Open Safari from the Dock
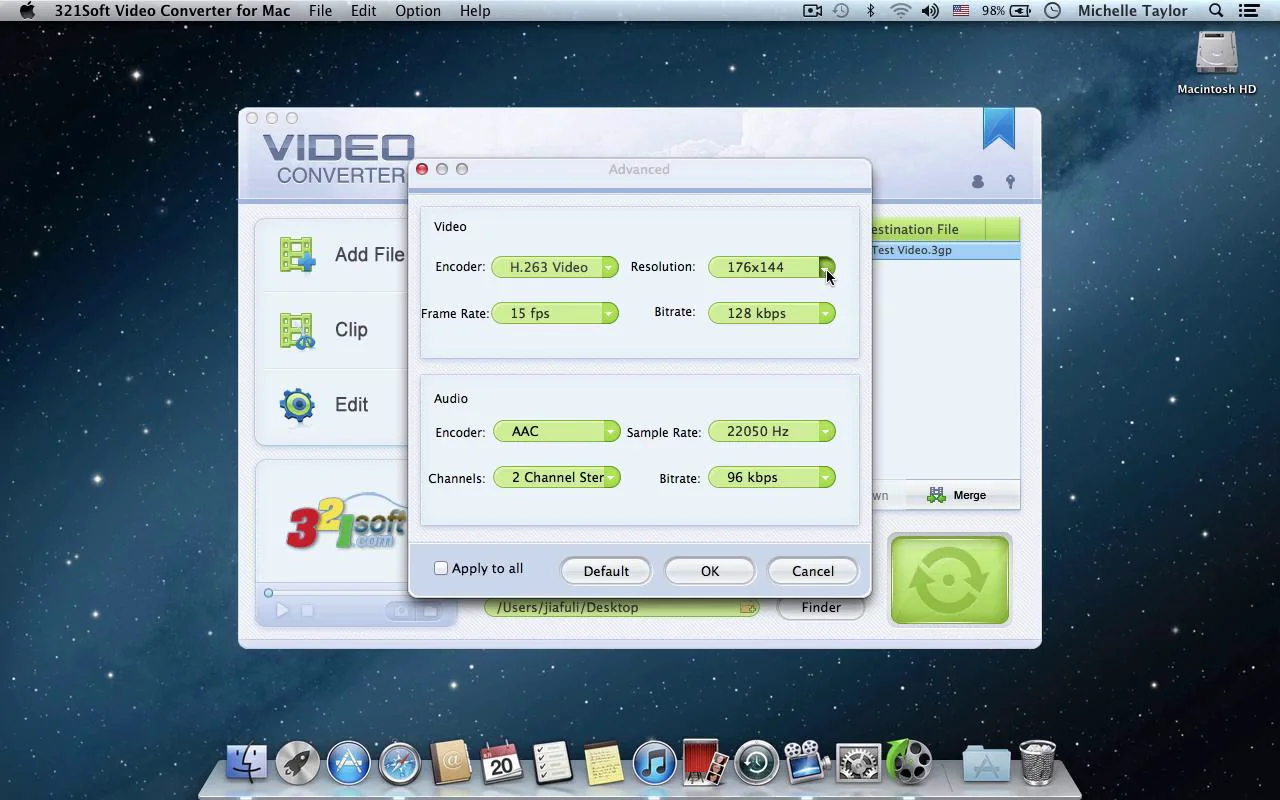Image resolution: width=1280 pixels, height=800 pixels. 400,763
